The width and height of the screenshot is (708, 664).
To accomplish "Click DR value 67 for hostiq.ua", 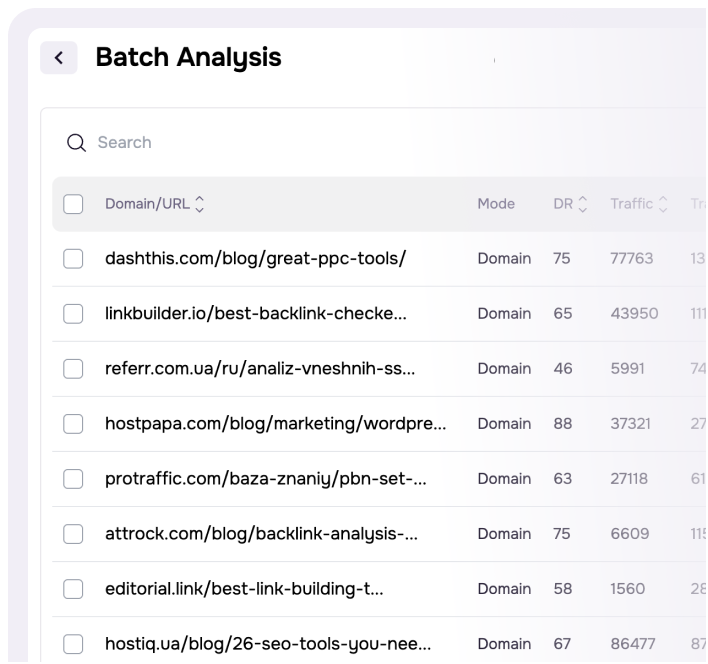I will [x=562, y=644].
